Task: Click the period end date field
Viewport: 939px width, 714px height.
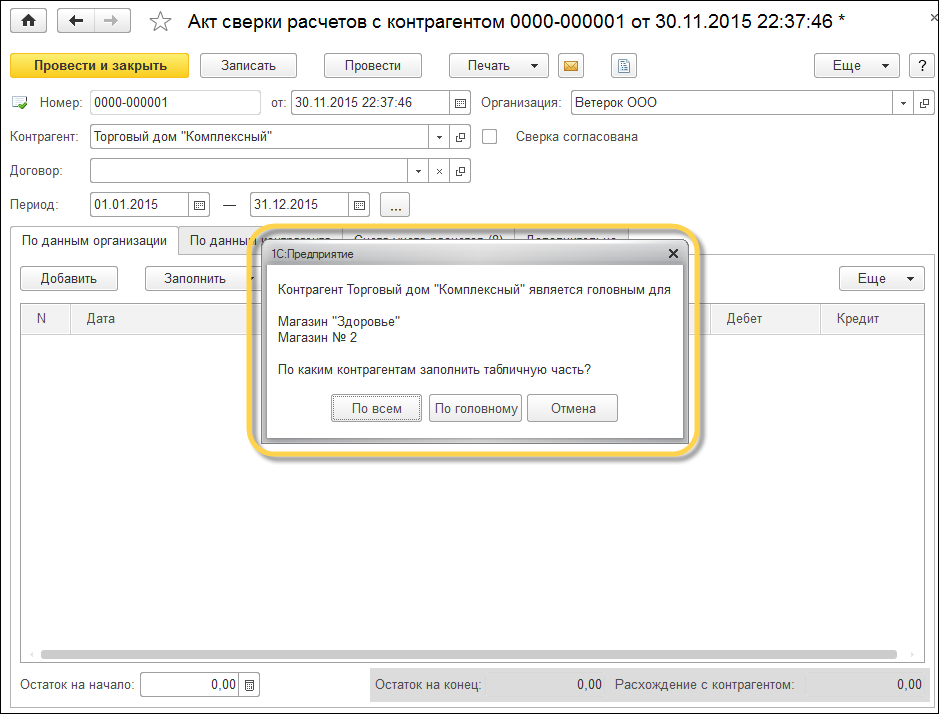Action: (x=299, y=205)
